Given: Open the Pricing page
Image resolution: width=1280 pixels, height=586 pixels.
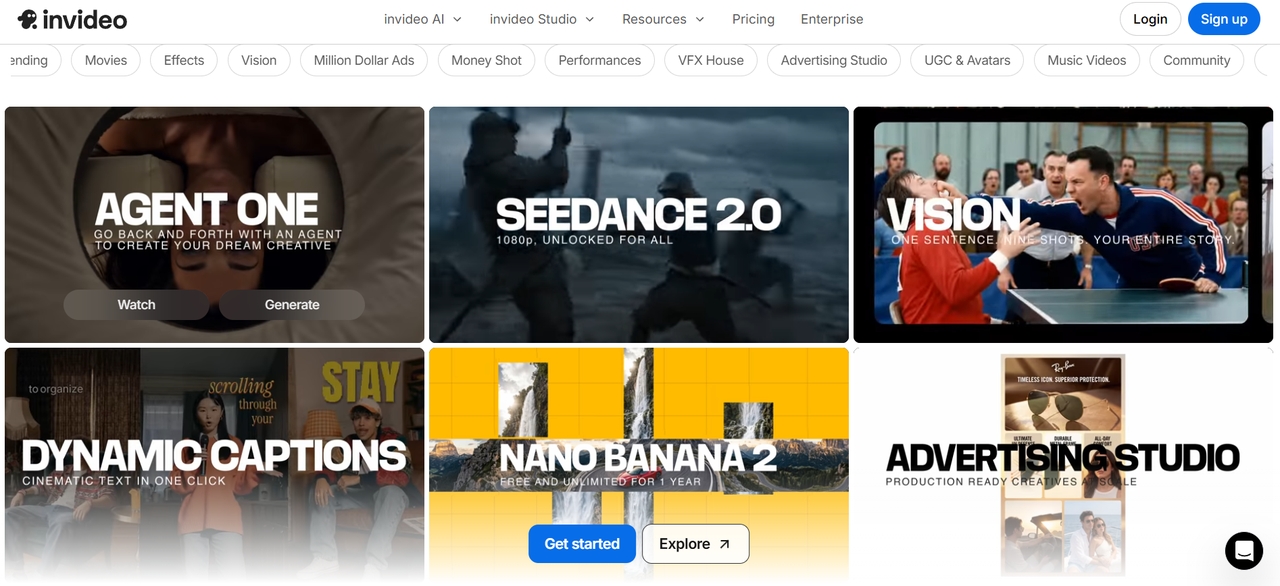Looking at the screenshot, I should tap(753, 19).
